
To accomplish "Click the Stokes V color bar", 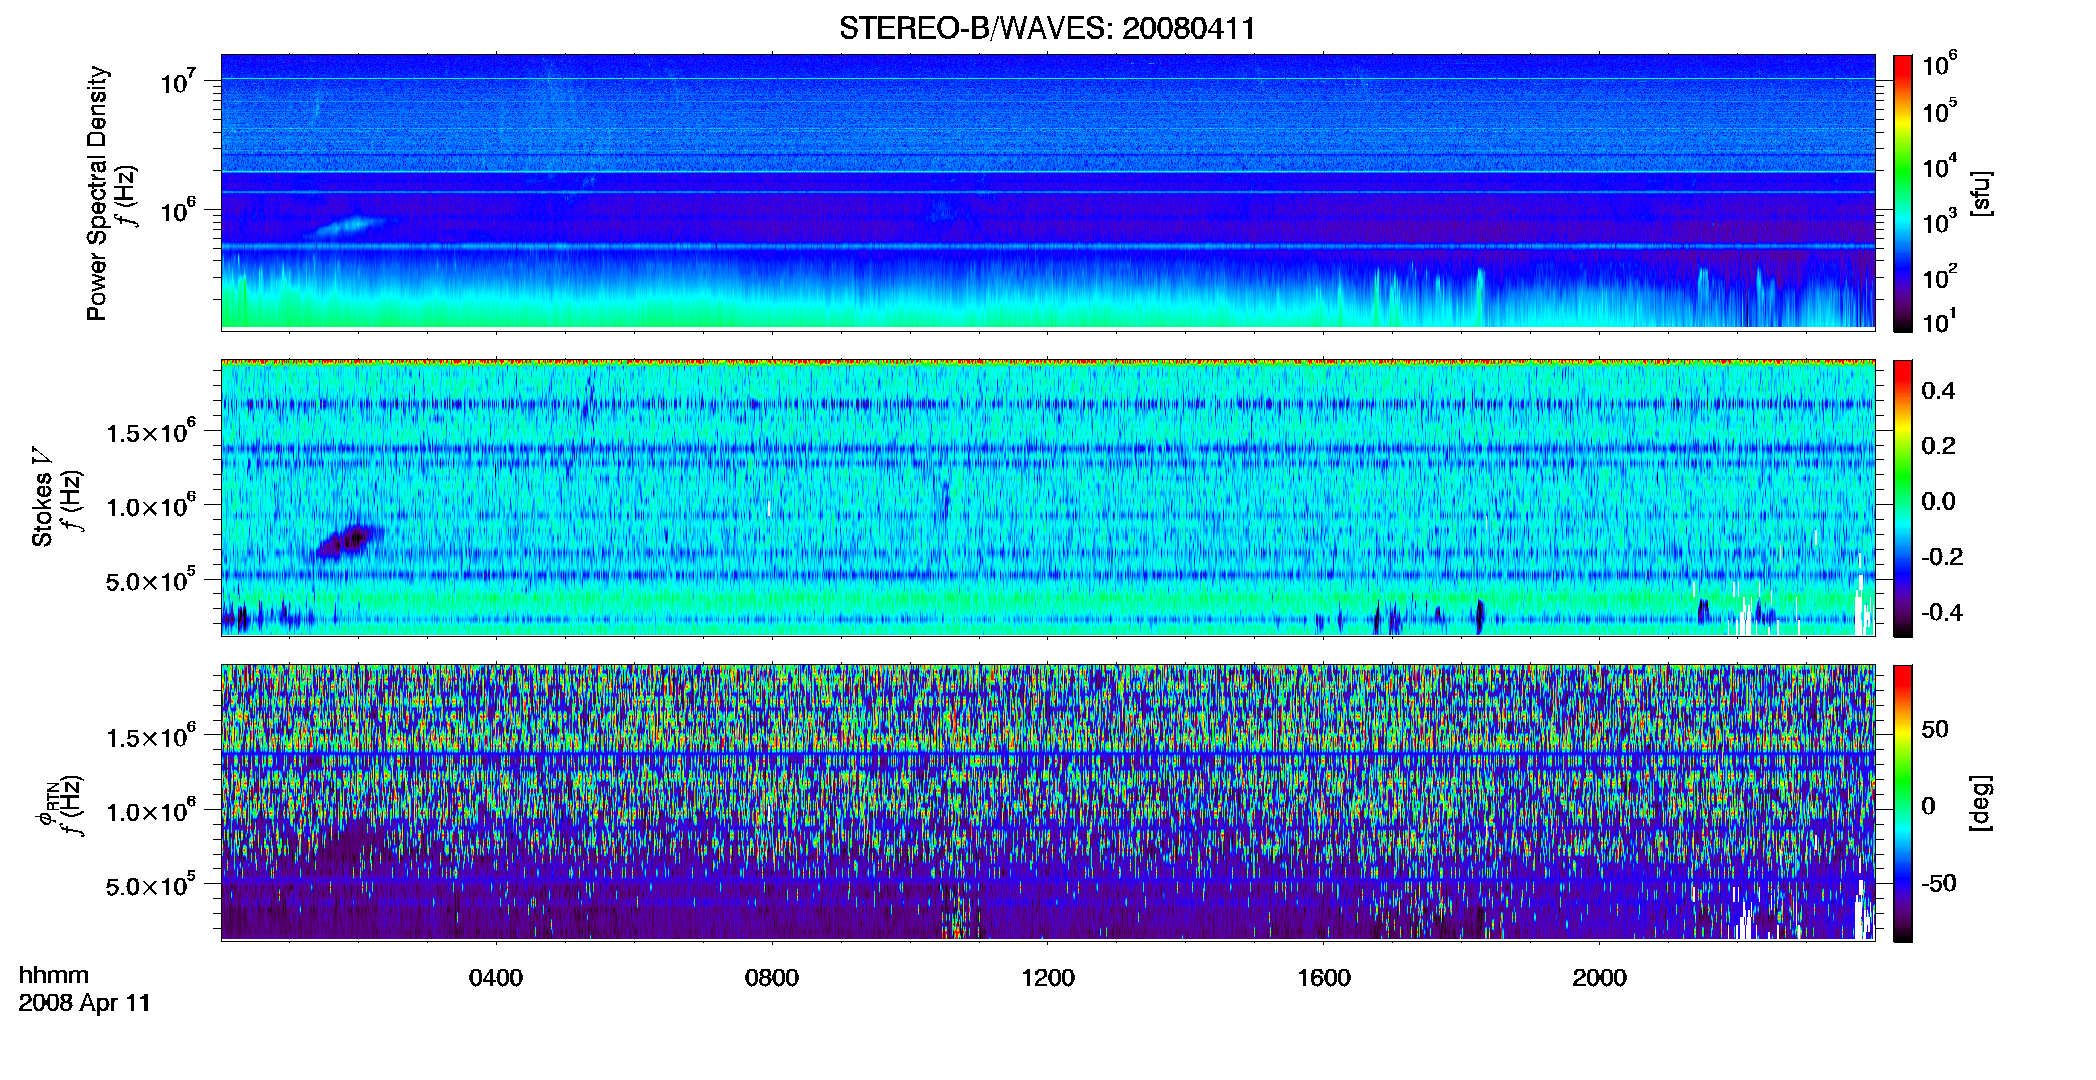I will 1903,498.
